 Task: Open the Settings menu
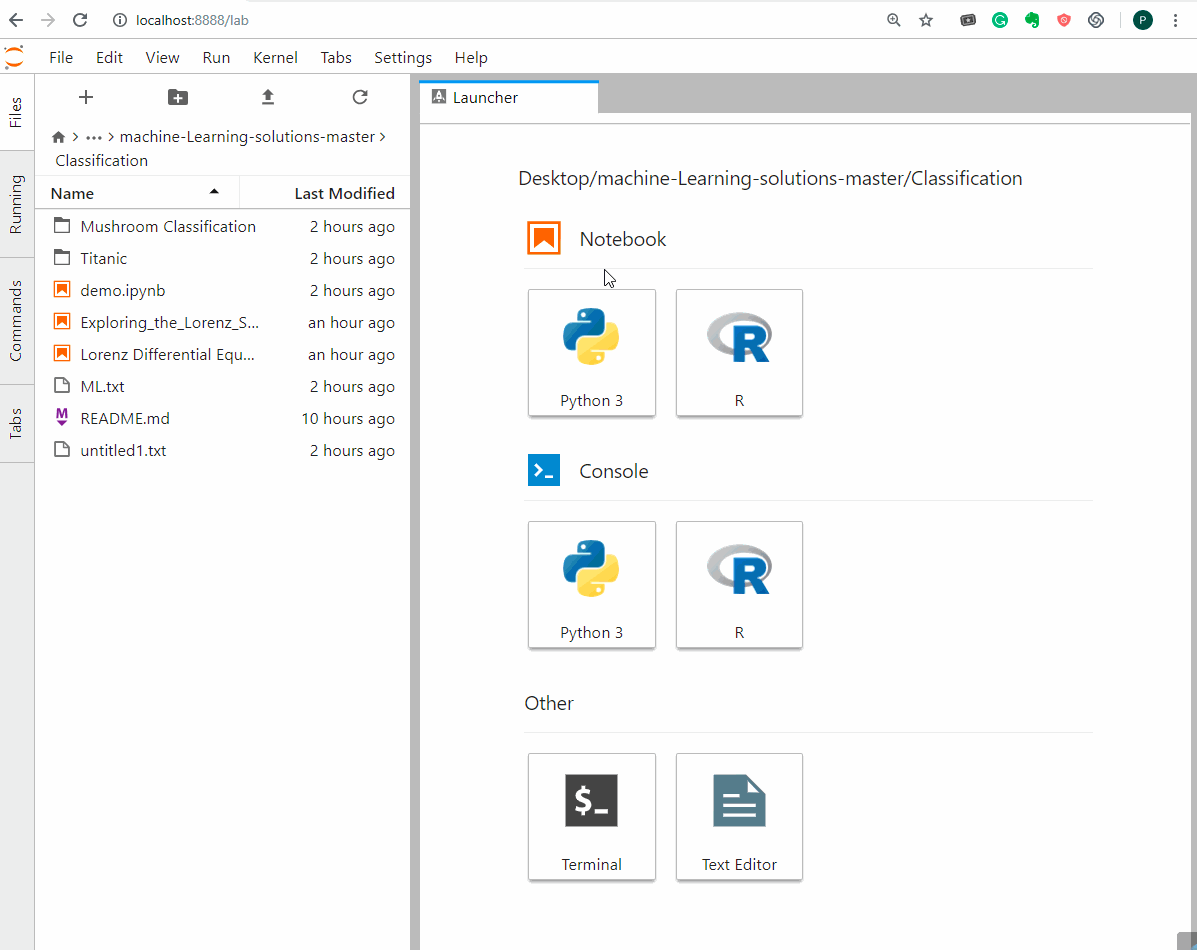click(x=402, y=57)
